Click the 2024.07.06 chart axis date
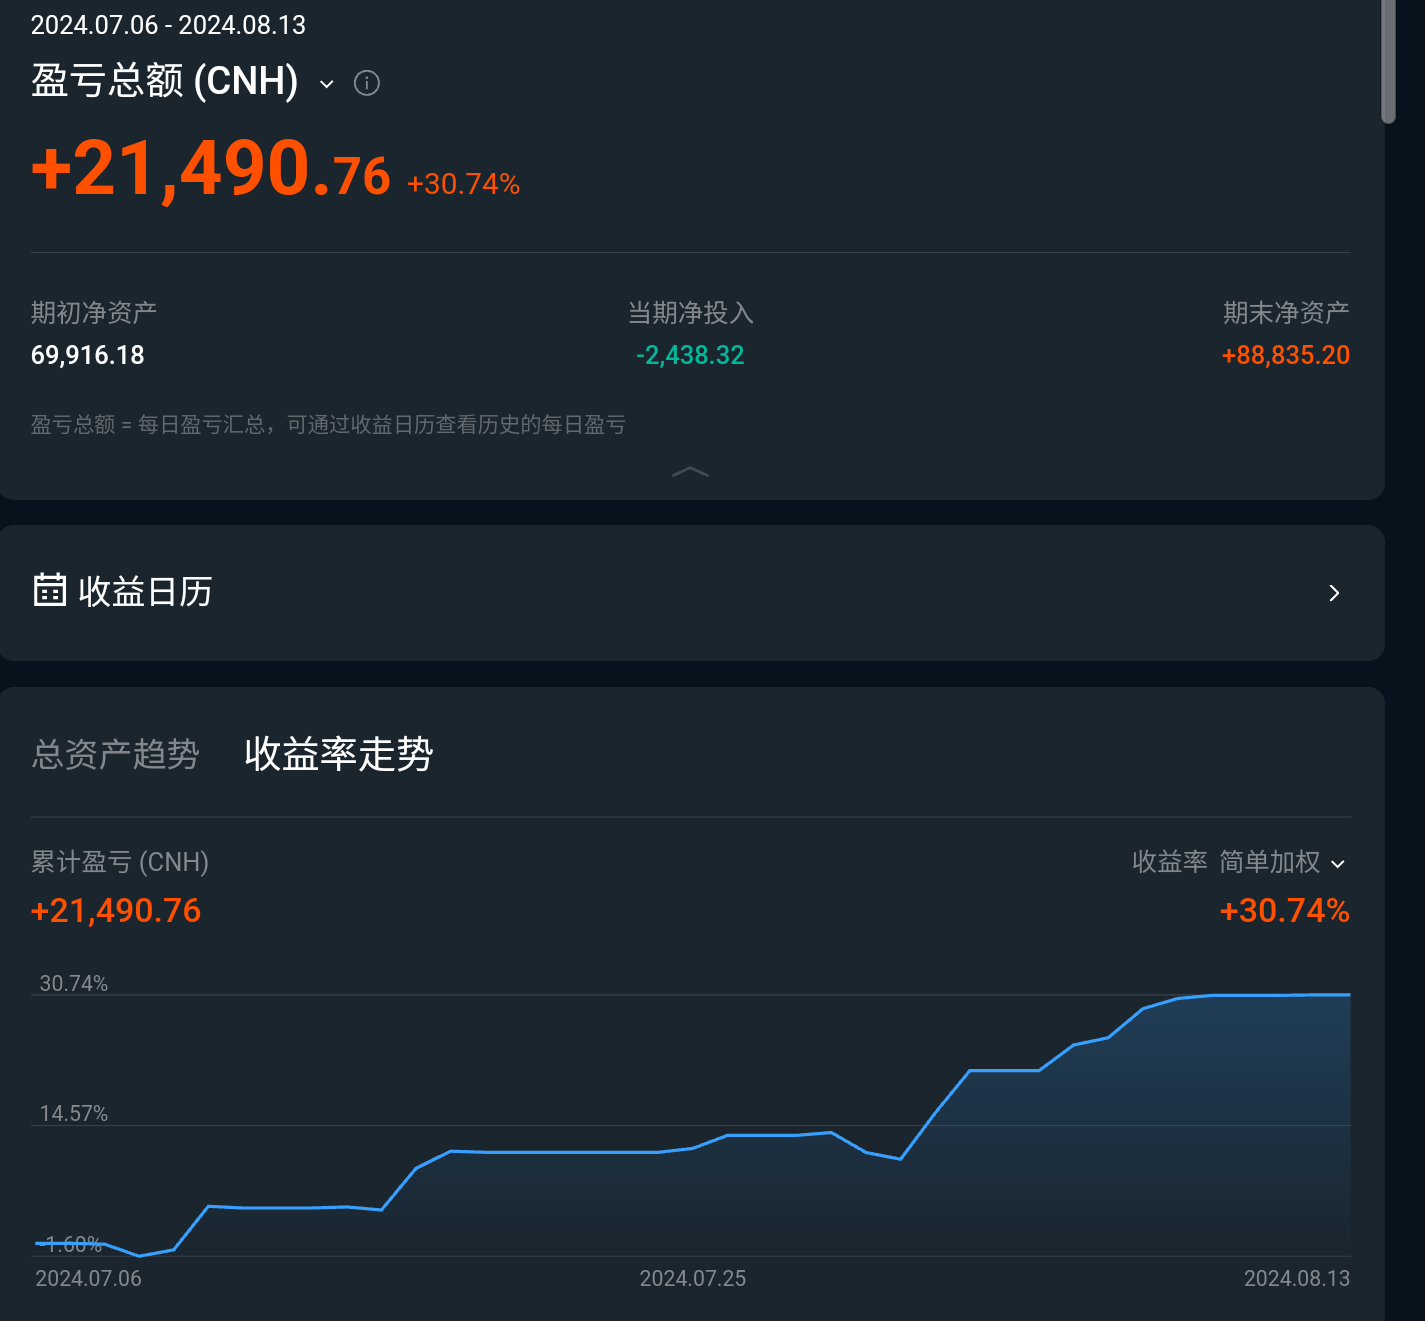Image resolution: width=1425 pixels, height=1321 pixels. (89, 1279)
